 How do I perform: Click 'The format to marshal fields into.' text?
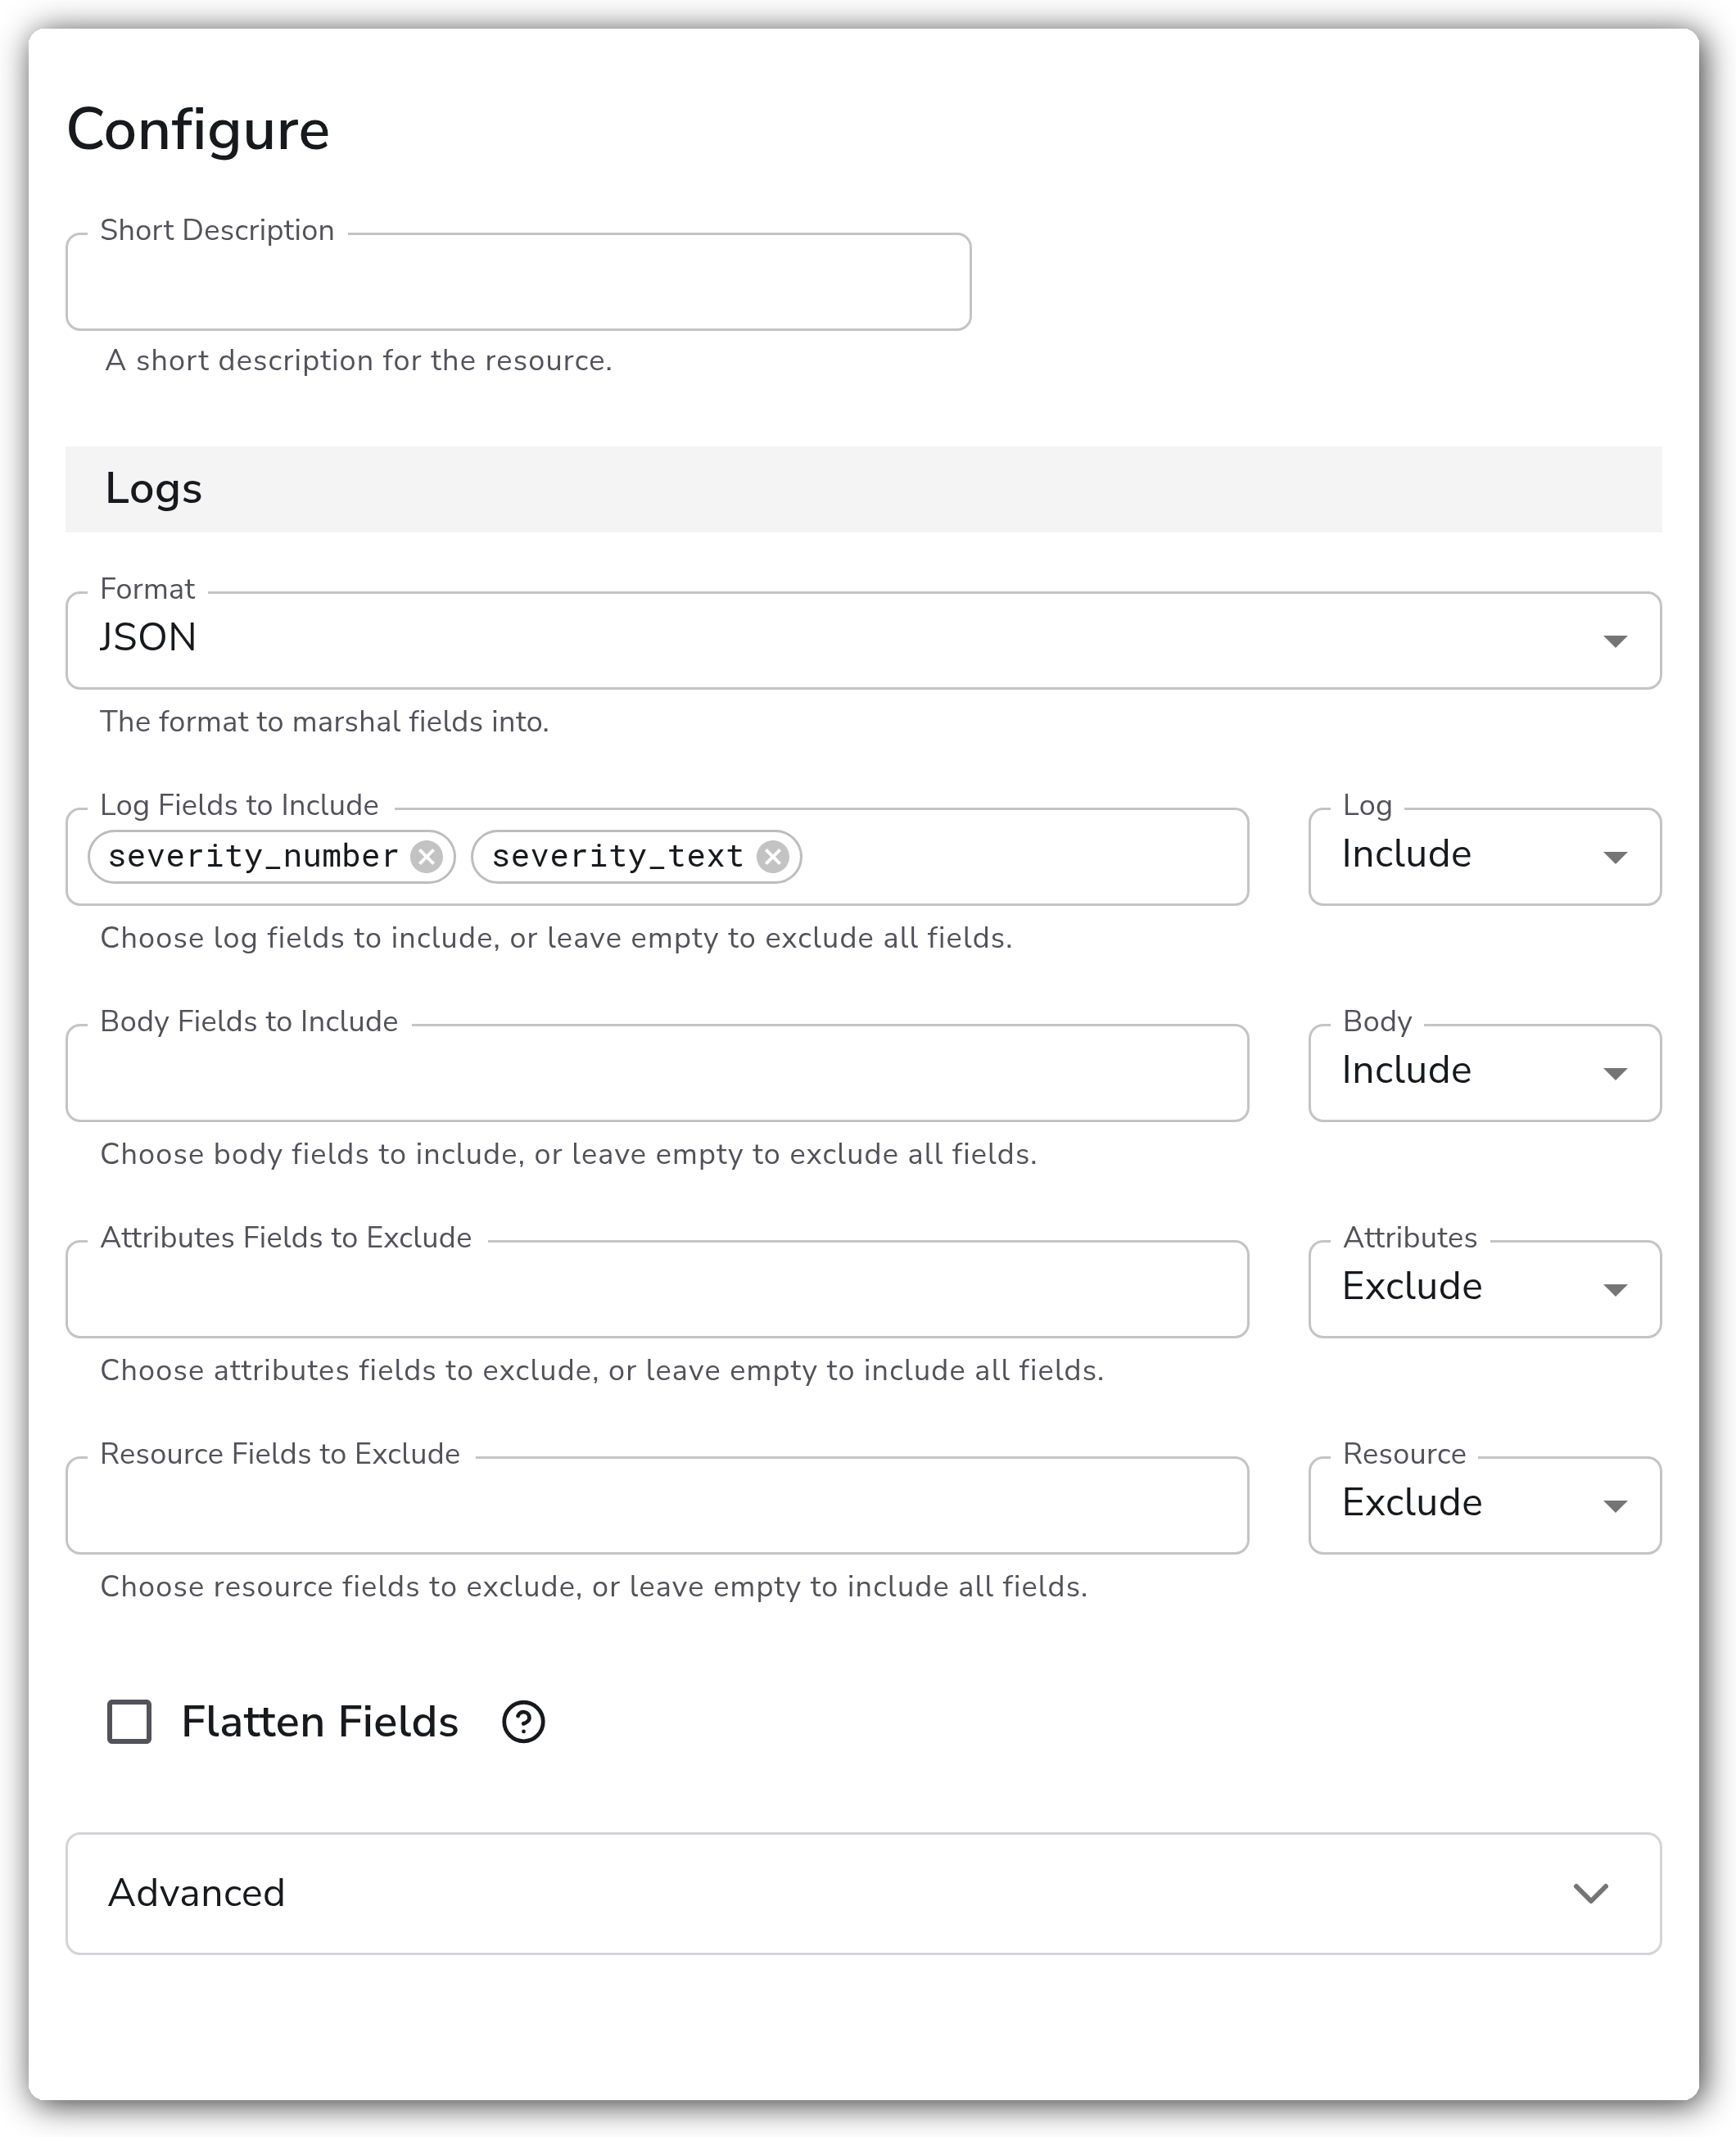[324, 722]
